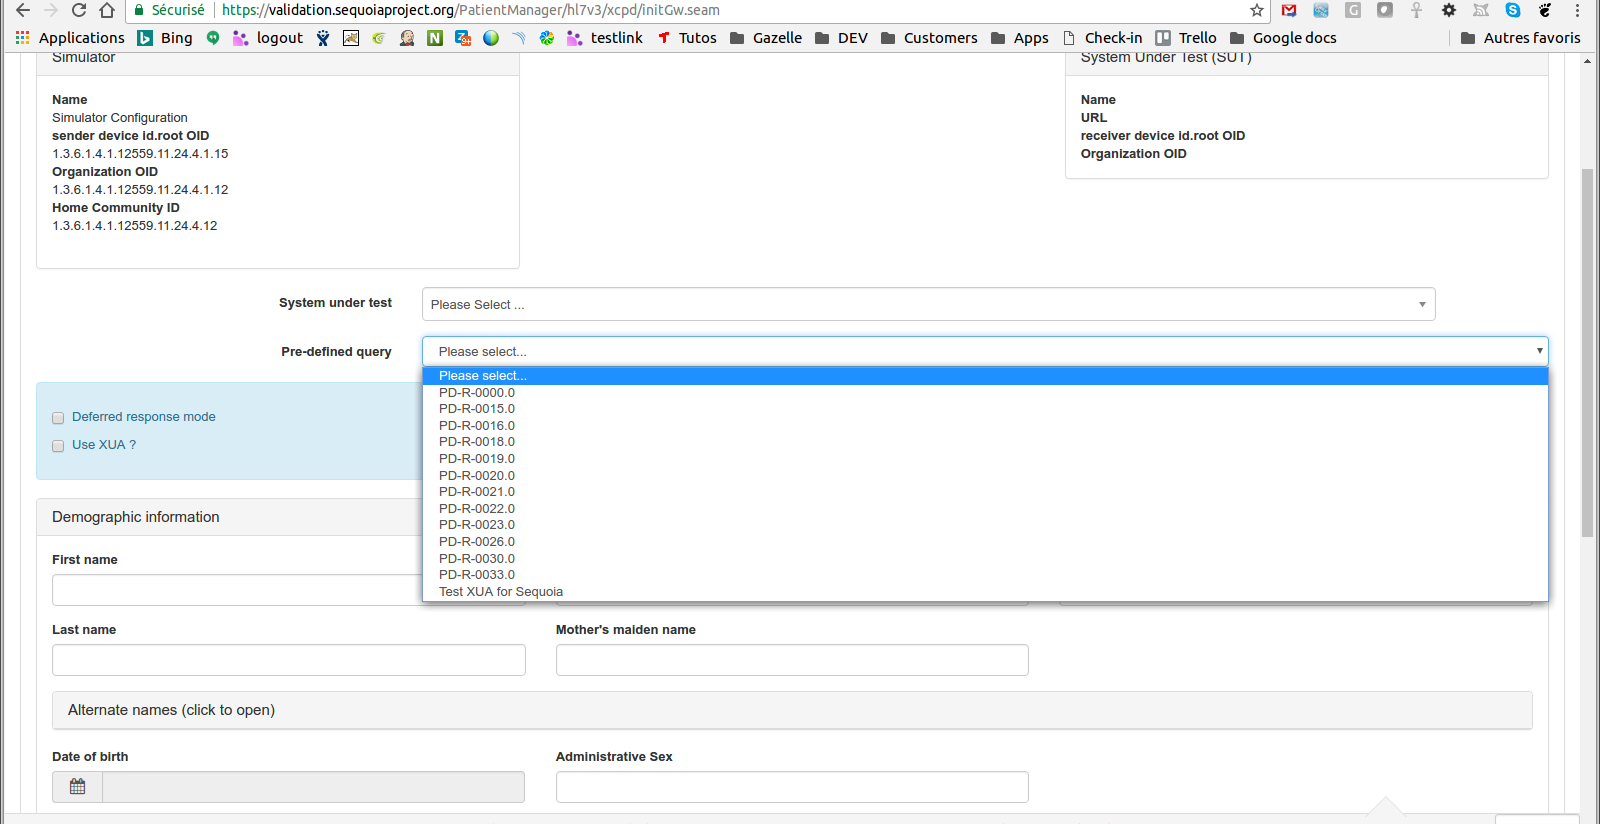This screenshot has width=1600, height=824.
Task: Open the green globe bookmark icon
Action: (x=491, y=38)
